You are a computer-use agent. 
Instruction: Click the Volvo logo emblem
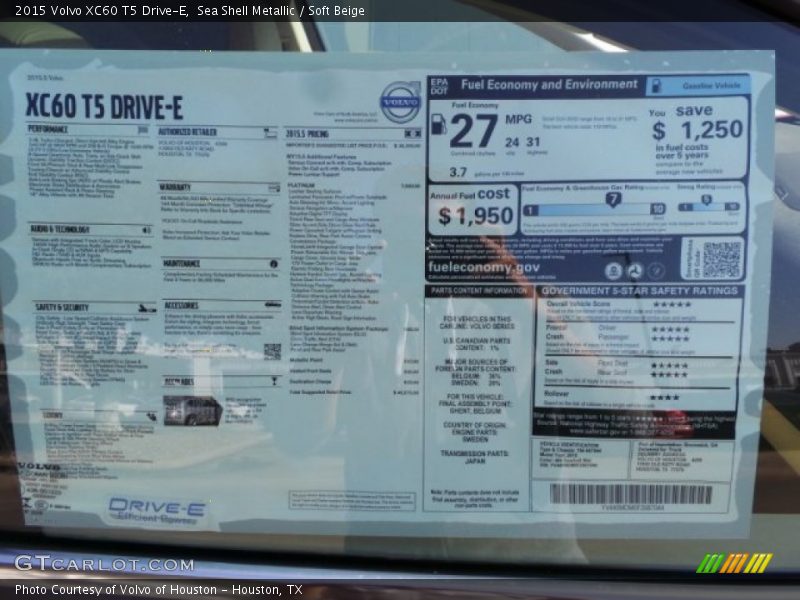(400, 102)
